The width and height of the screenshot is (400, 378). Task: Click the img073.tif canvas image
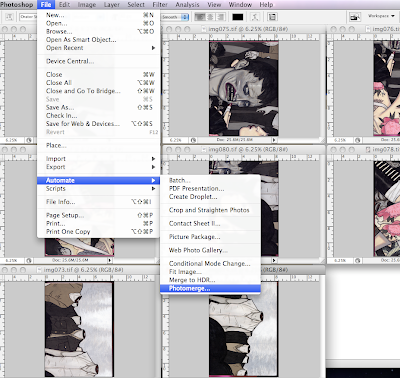pyautogui.click(x=79, y=329)
